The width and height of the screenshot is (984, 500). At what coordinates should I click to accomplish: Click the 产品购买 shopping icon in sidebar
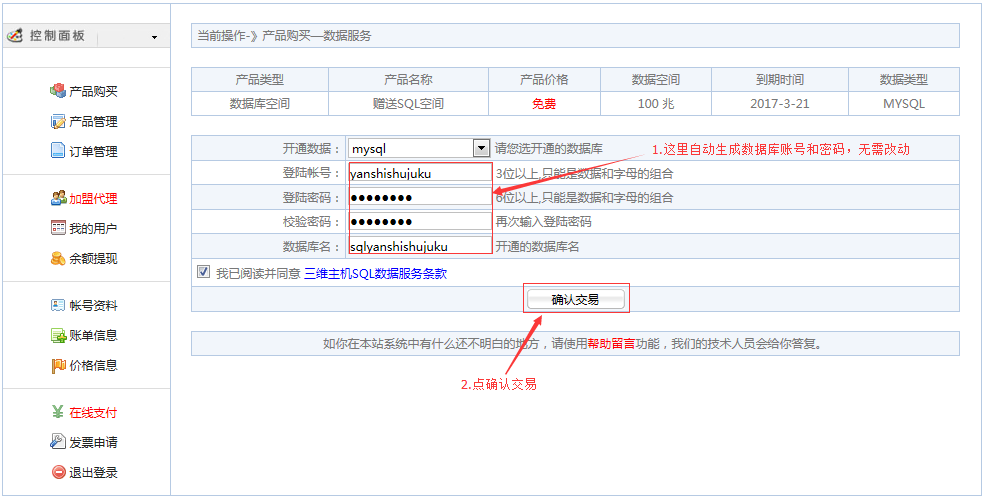(x=58, y=91)
